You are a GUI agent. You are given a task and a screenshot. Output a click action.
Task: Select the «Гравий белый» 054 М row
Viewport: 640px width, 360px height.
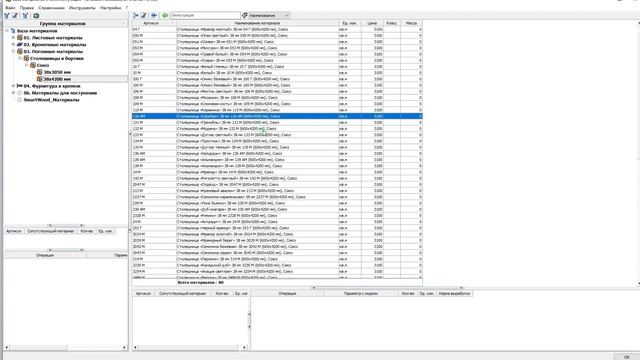tap(277, 54)
